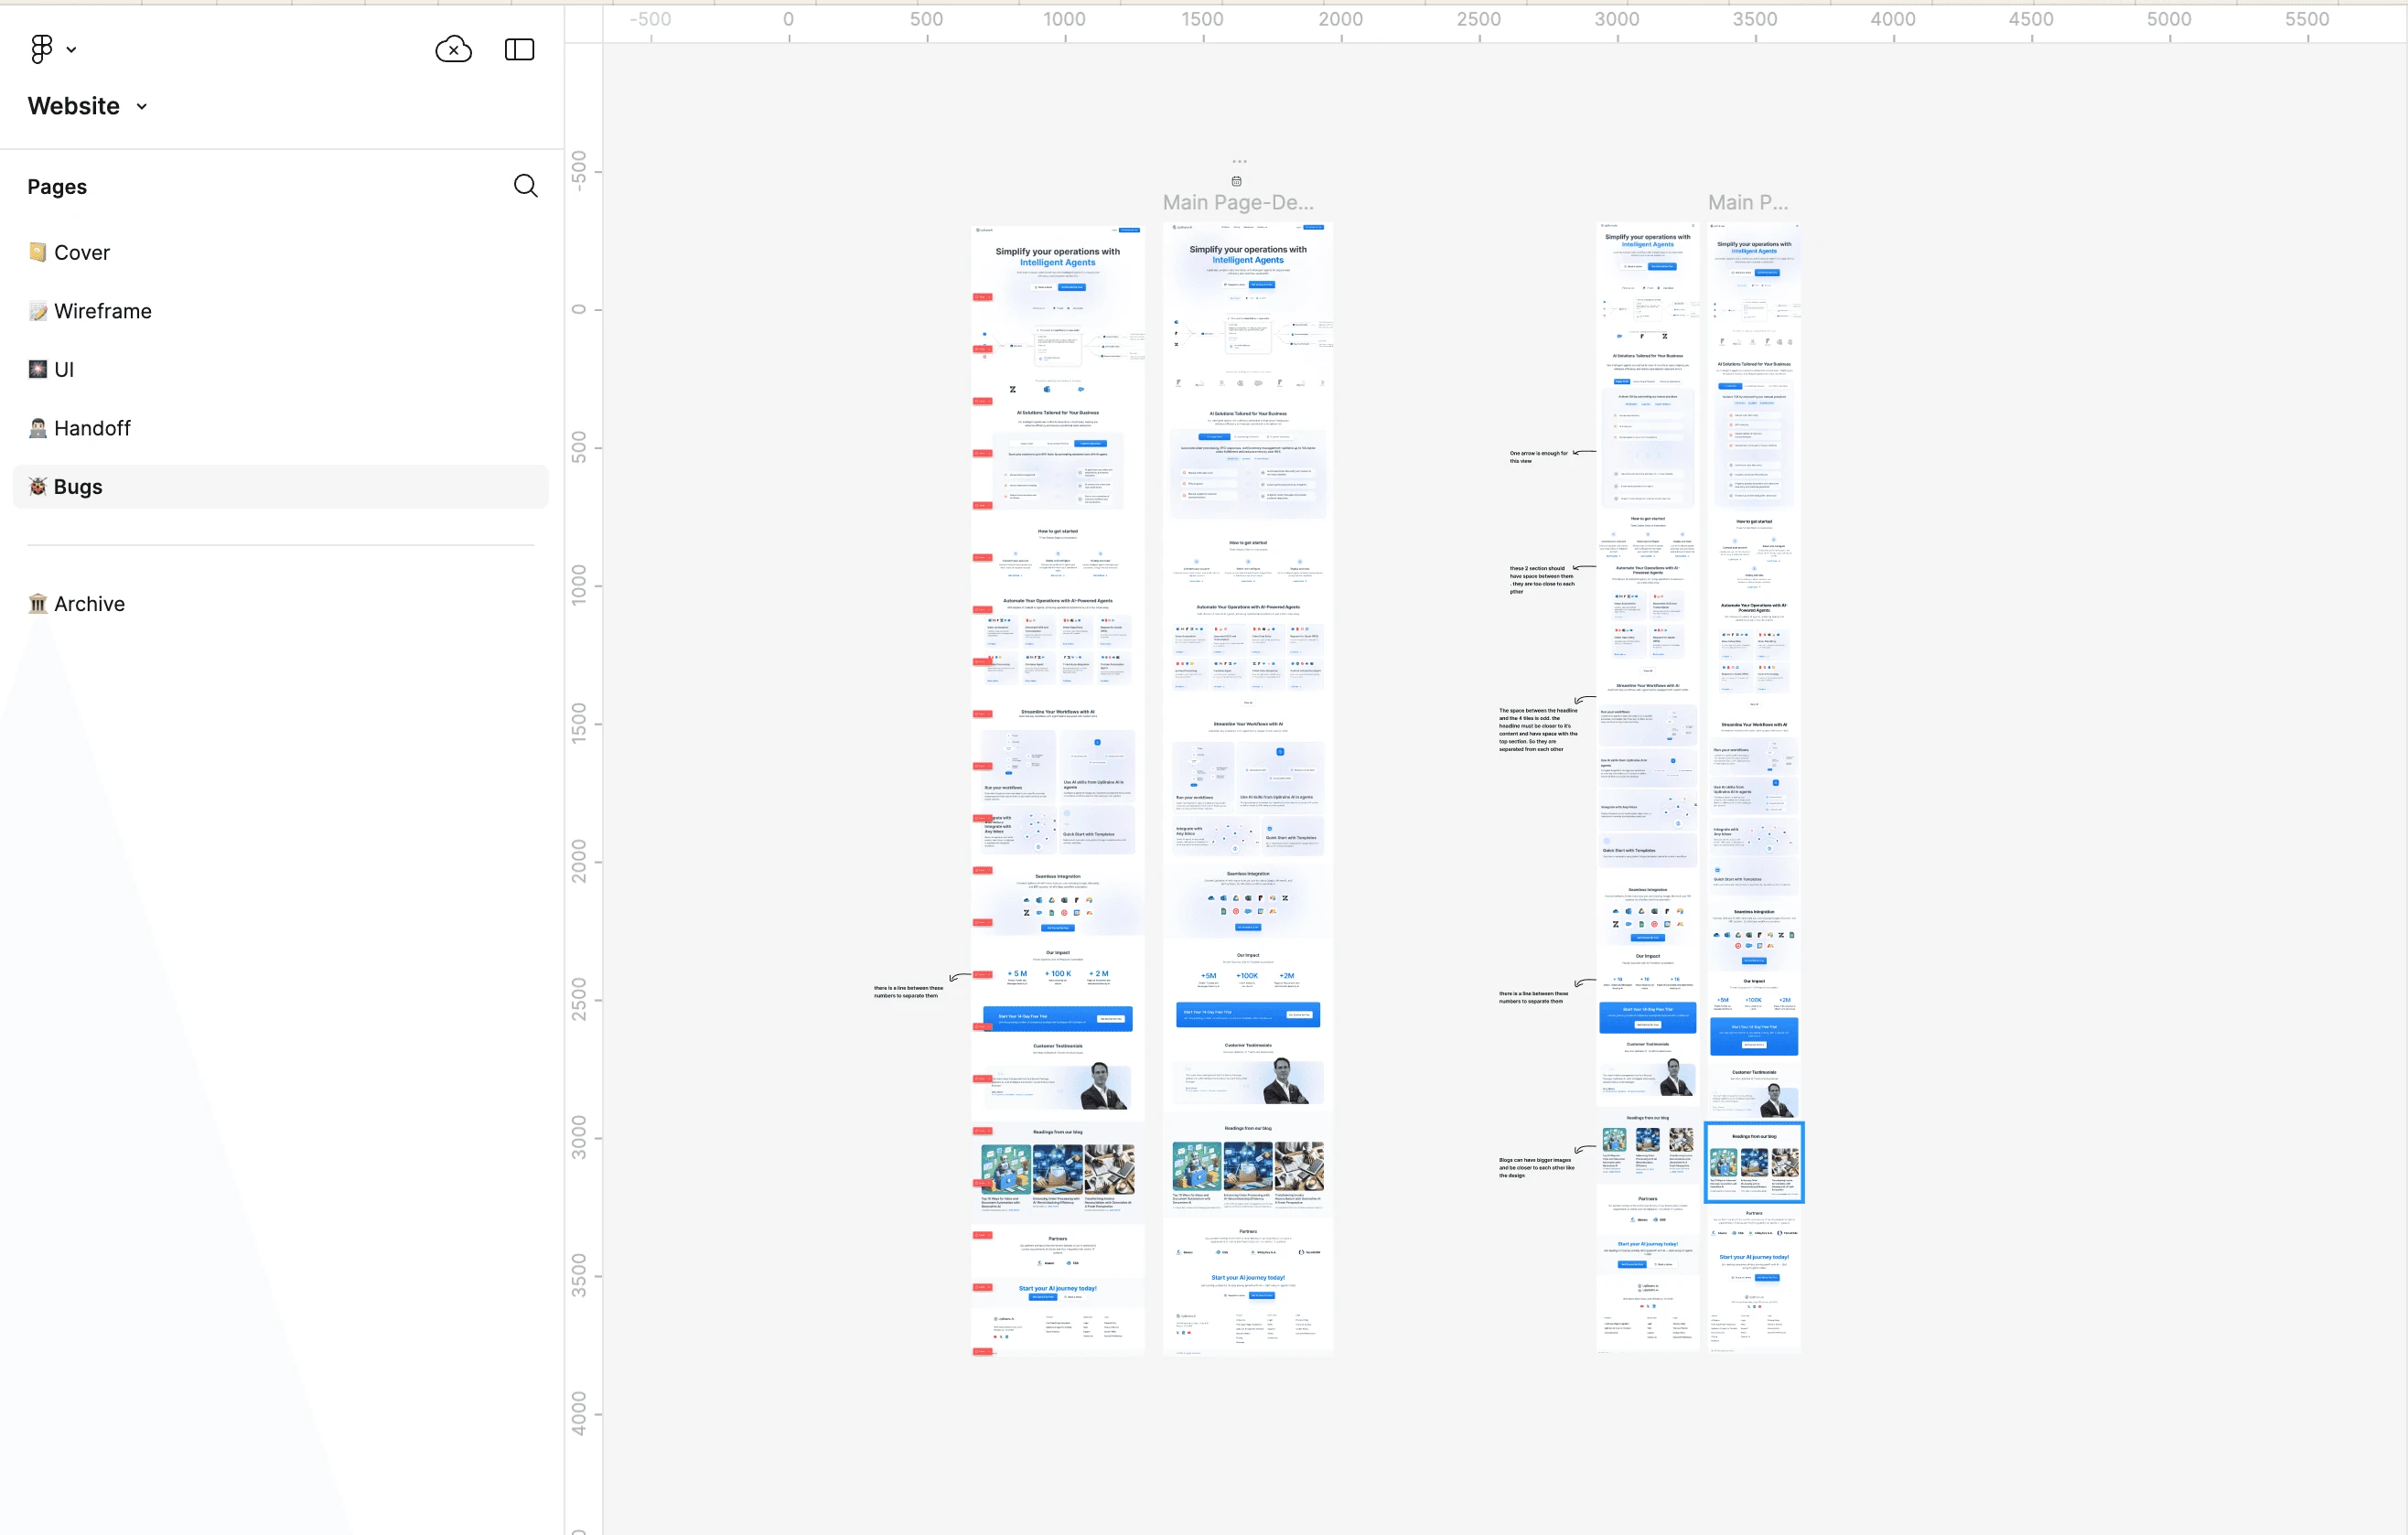Click the Handoff page person icon
This screenshot has height=1535, width=2408.
click(38, 428)
